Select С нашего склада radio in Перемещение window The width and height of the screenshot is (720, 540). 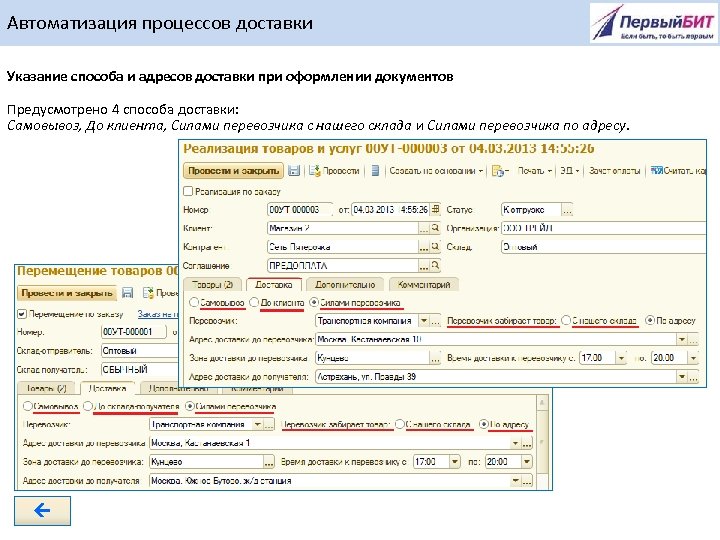click(399, 424)
